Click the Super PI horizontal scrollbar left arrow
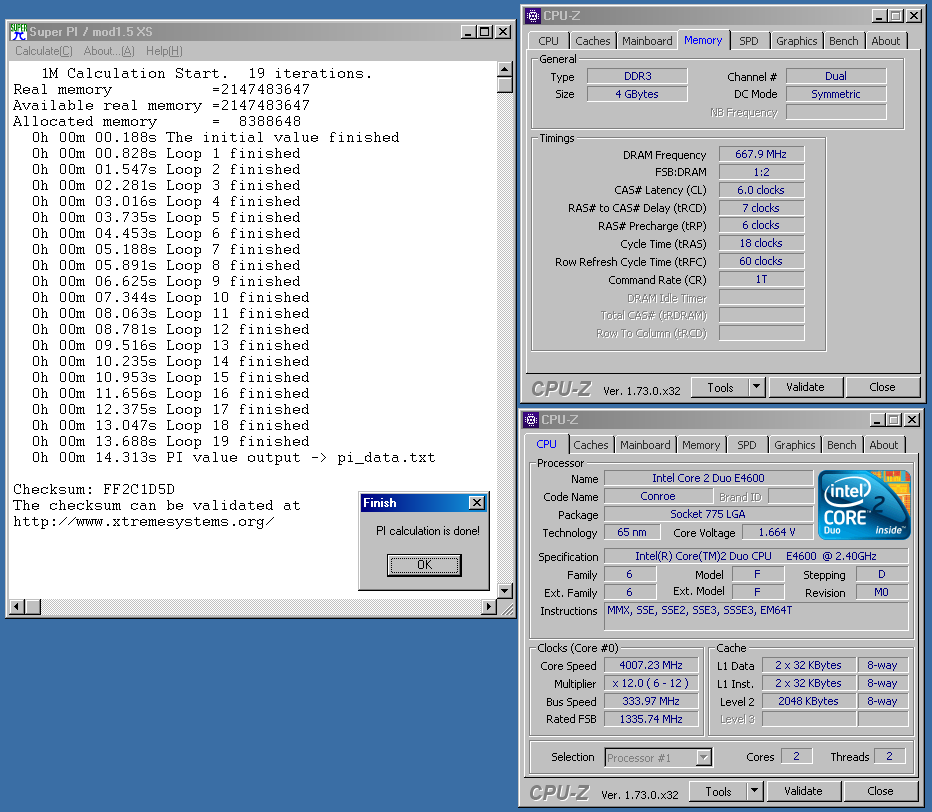 tap(17, 607)
